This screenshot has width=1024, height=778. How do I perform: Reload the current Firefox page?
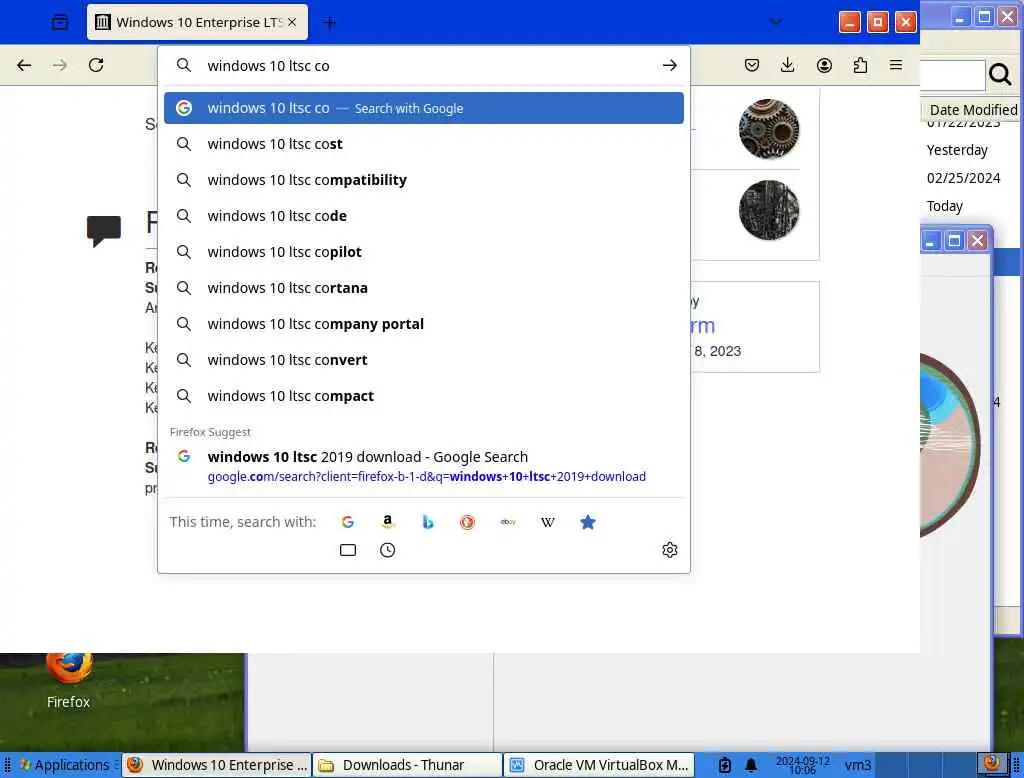tap(96, 65)
